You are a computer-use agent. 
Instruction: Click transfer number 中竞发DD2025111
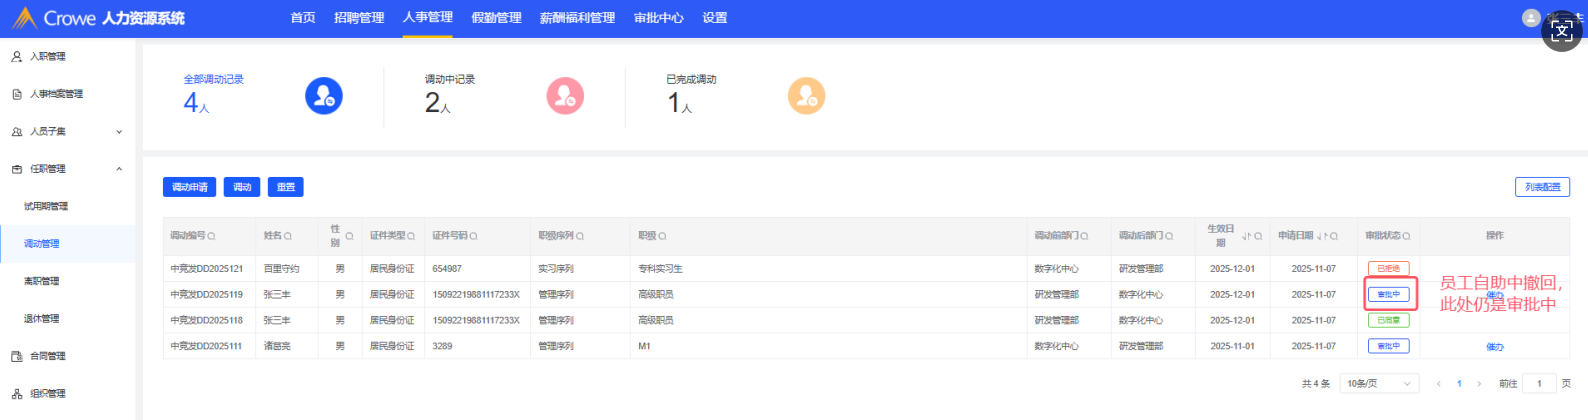206,346
